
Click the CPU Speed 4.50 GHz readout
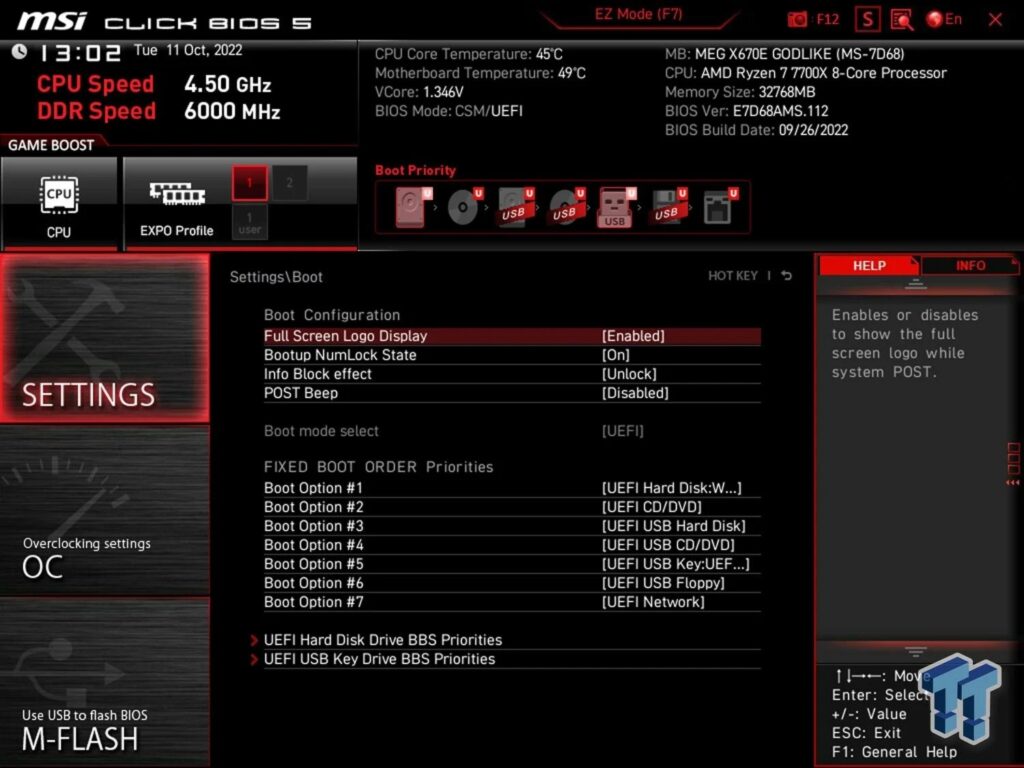[154, 84]
